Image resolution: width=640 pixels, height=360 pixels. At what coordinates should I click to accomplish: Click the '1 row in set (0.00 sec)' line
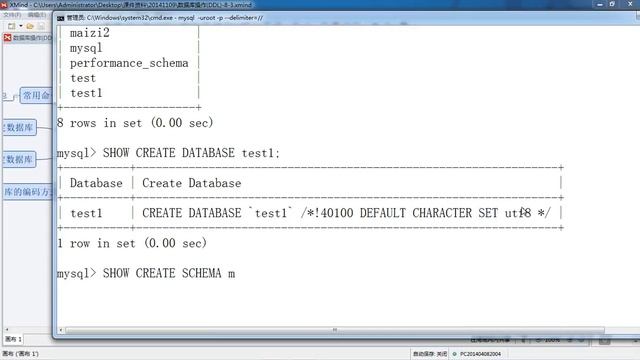pyautogui.click(x=132, y=243)
